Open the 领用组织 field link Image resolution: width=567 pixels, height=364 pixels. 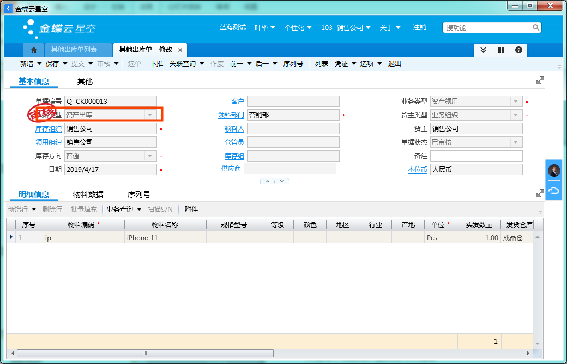(48, 142)
